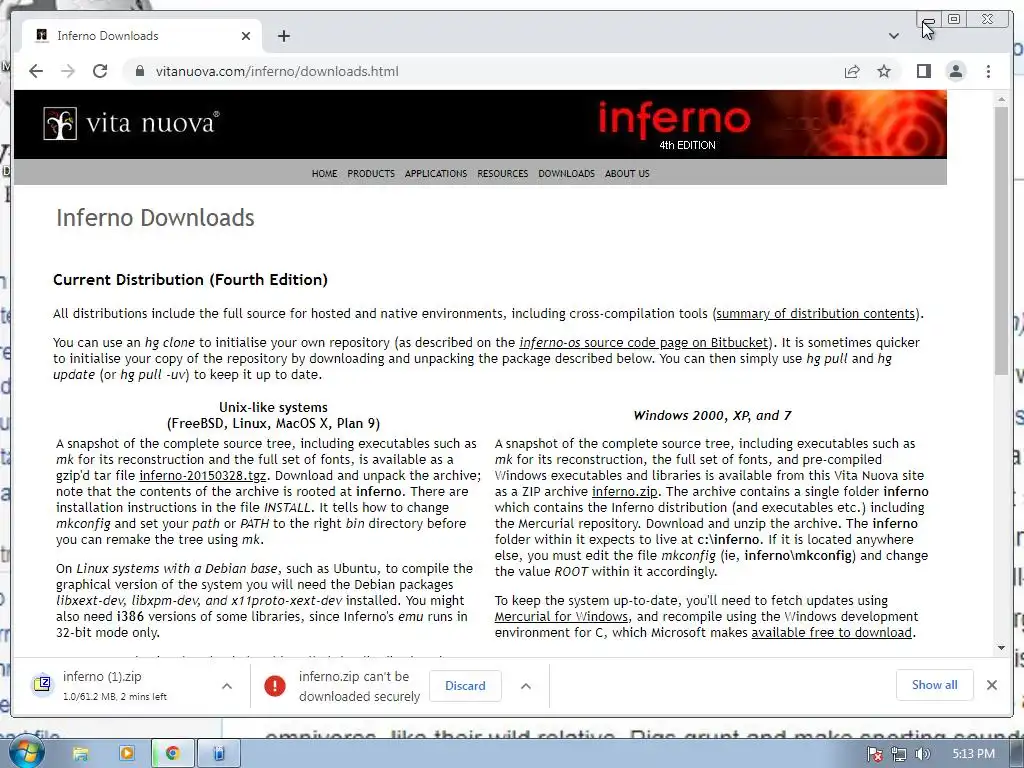Open the ABOUT US menu item

(627, 174)
